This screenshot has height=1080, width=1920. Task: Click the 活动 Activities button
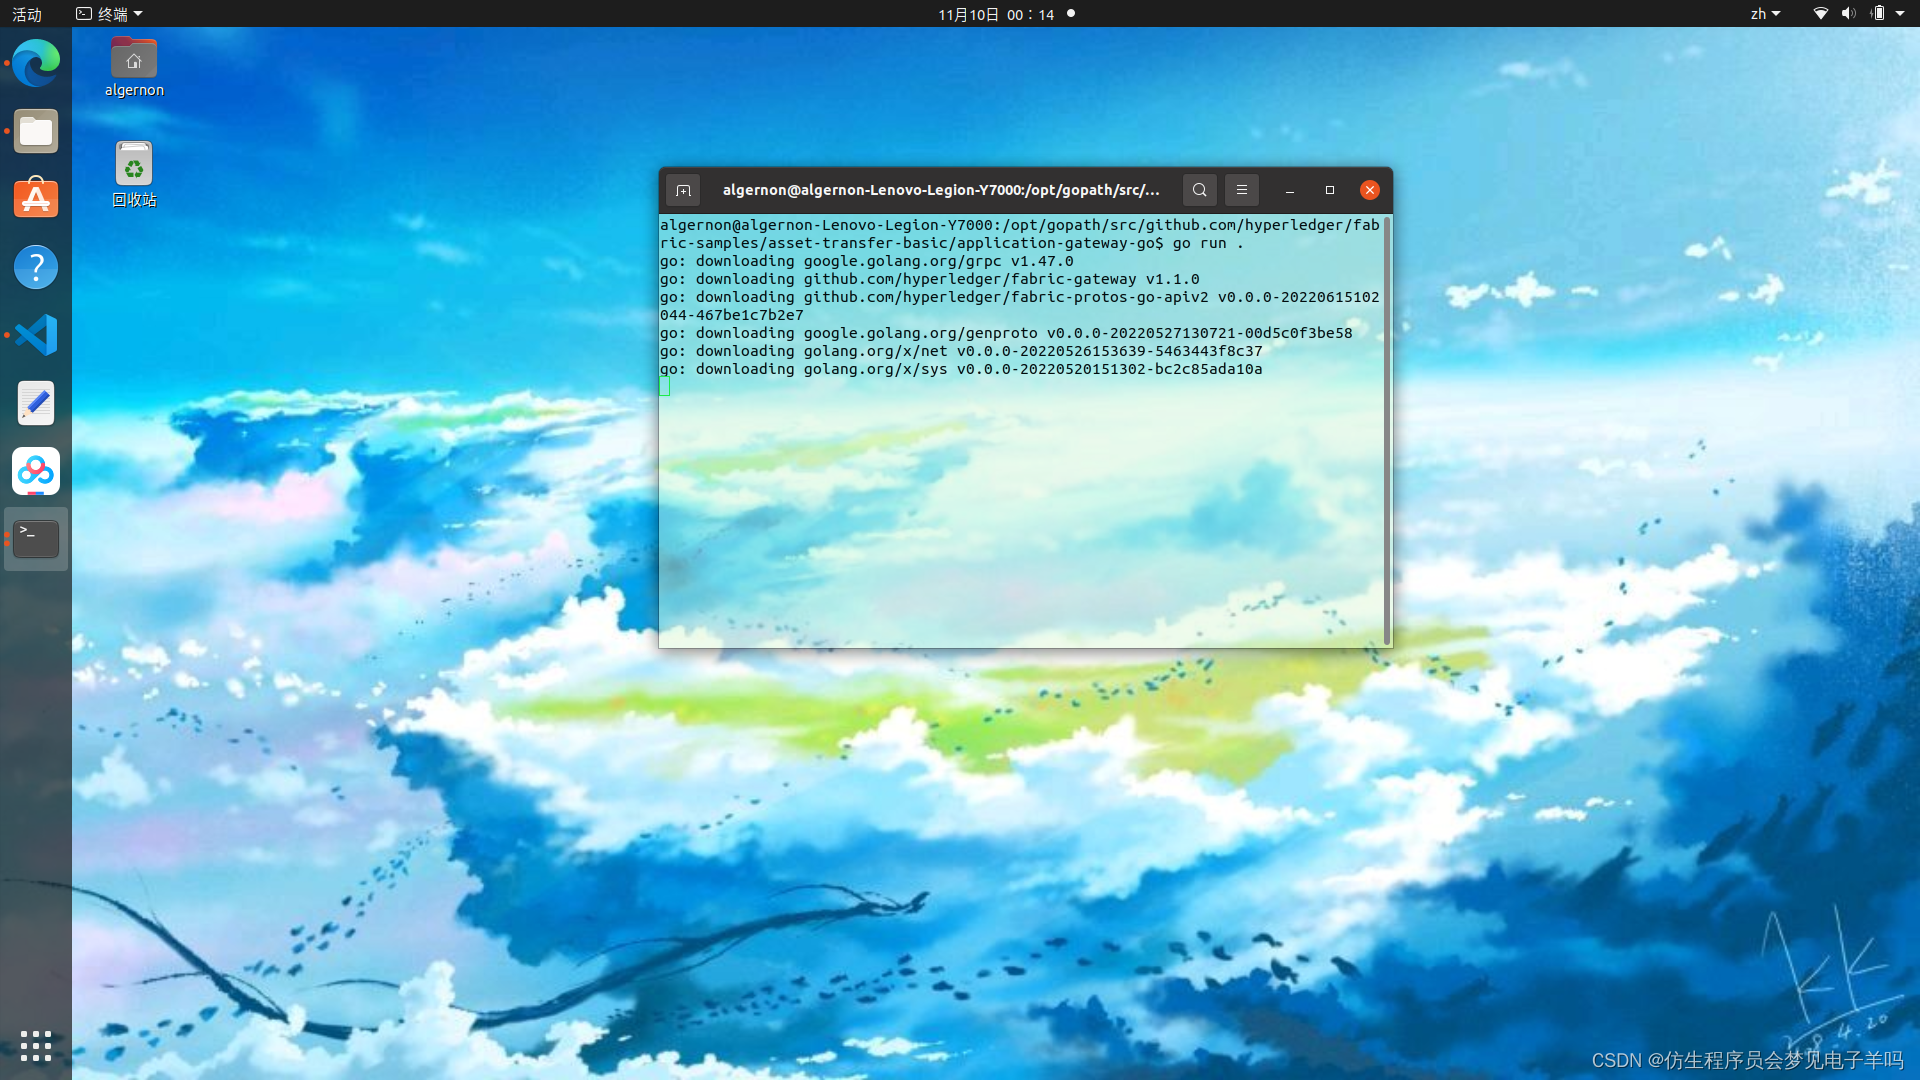pyautogui.click(x=27, y=14)
